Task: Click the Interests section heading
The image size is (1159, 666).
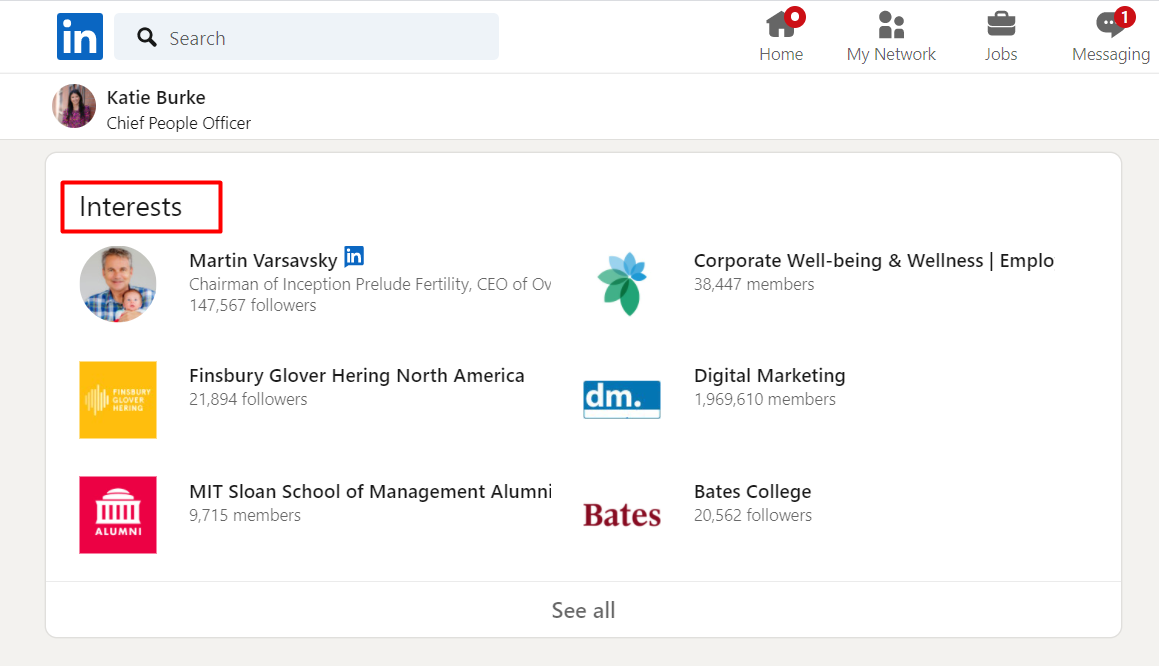Action: [x=131, y=207]
